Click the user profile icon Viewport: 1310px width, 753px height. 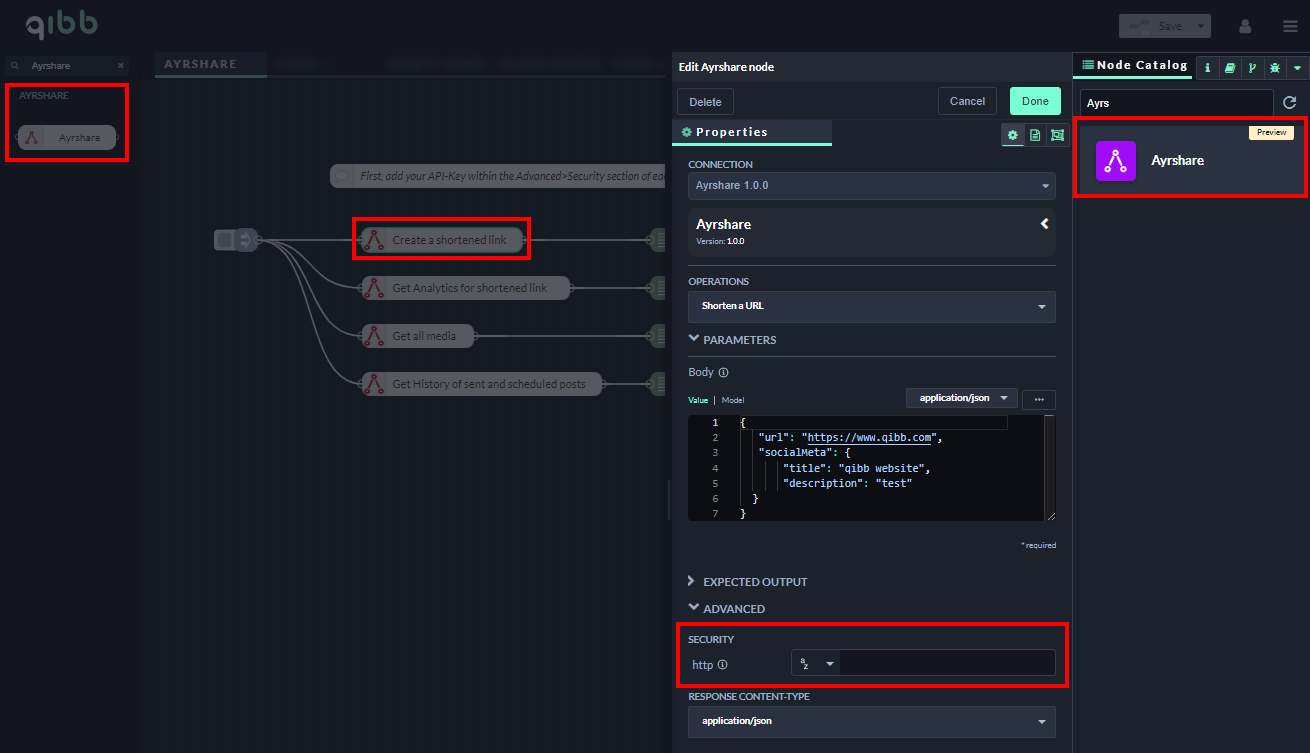click(1245, 26)
